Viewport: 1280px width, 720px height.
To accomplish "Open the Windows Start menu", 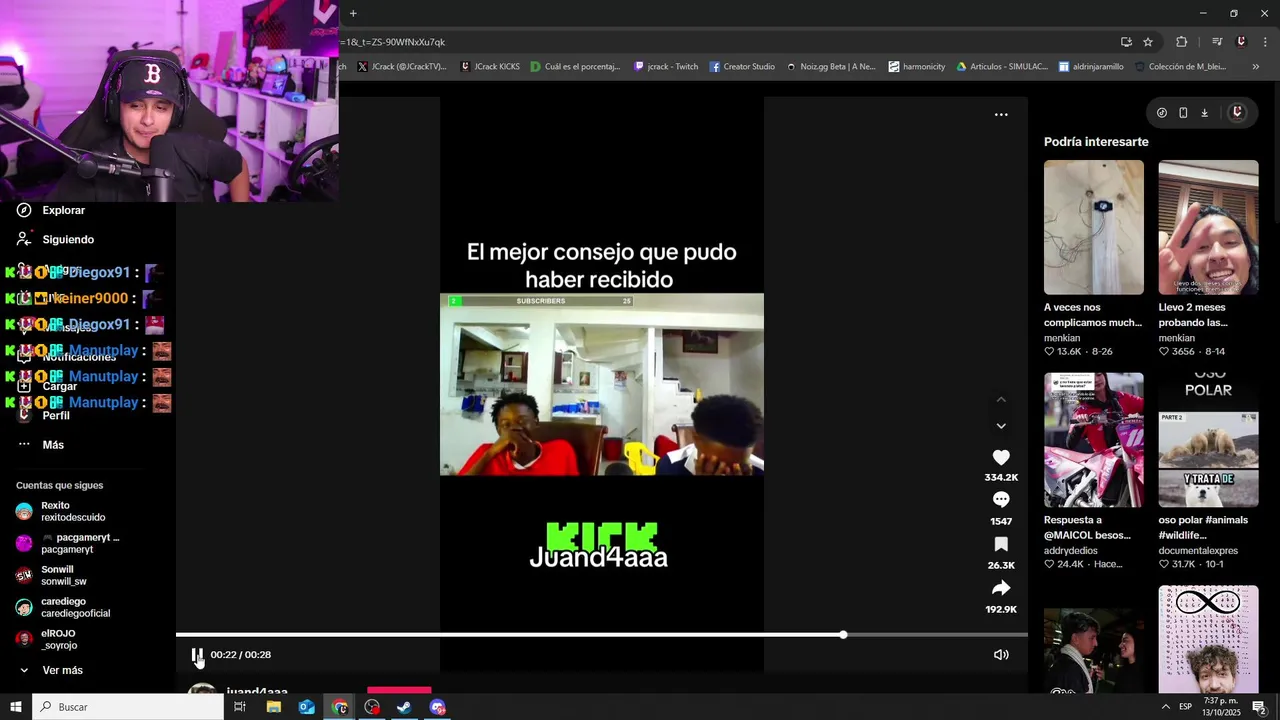I will [15, 707].
